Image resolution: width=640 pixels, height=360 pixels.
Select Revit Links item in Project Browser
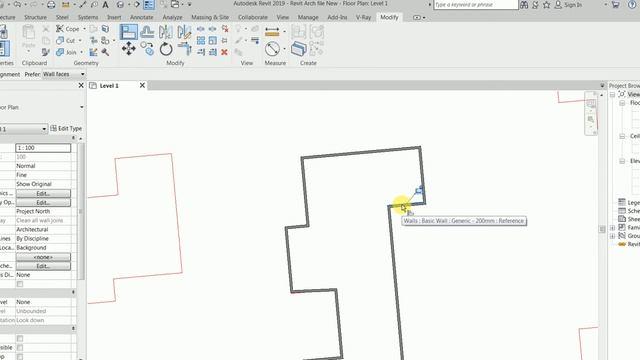pos(629,244)
